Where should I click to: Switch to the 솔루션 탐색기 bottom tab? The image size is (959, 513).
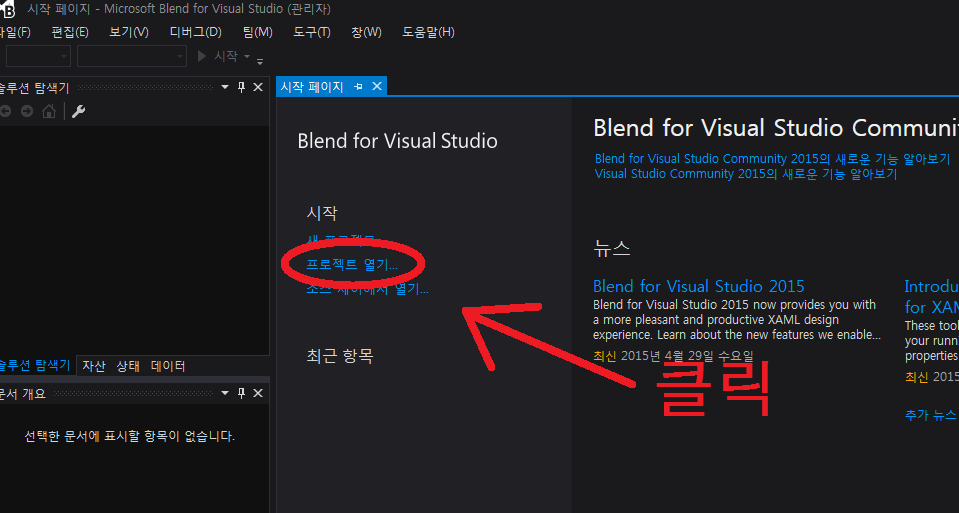point(35,366)
